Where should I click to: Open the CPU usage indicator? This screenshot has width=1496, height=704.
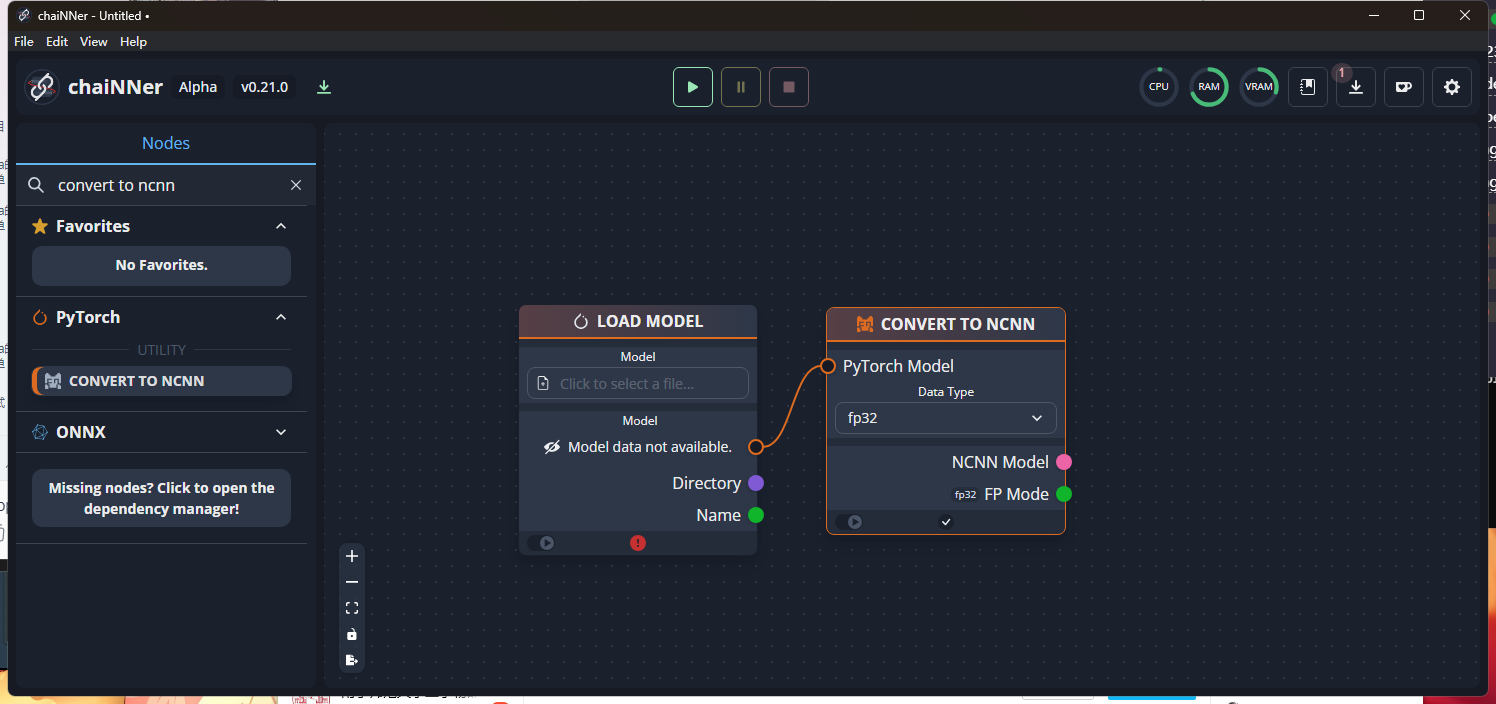coord(1159,87)
